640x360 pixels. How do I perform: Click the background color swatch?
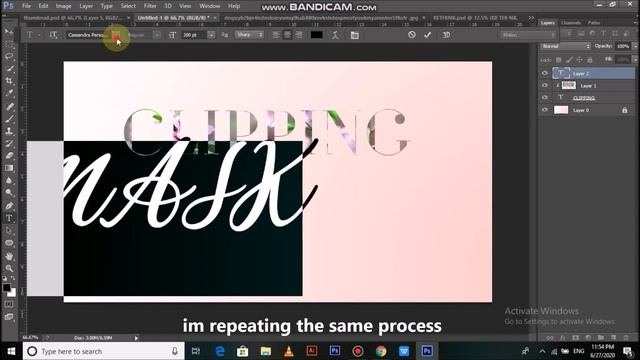tap(12, 293)
